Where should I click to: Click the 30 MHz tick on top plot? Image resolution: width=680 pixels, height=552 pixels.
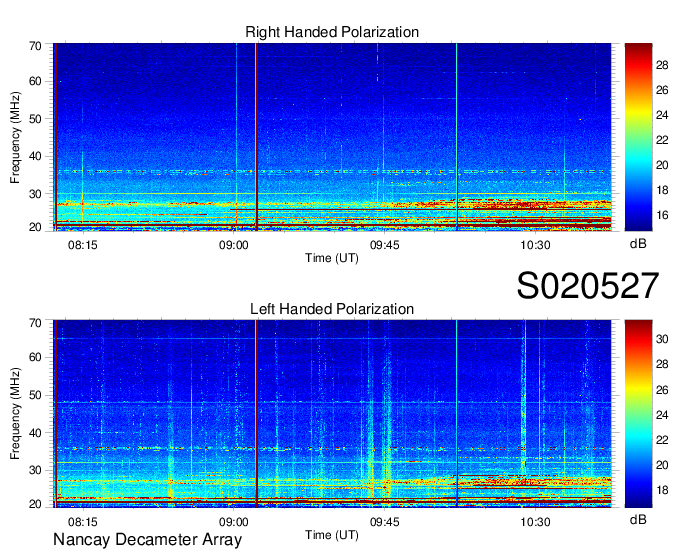(35, 194)
